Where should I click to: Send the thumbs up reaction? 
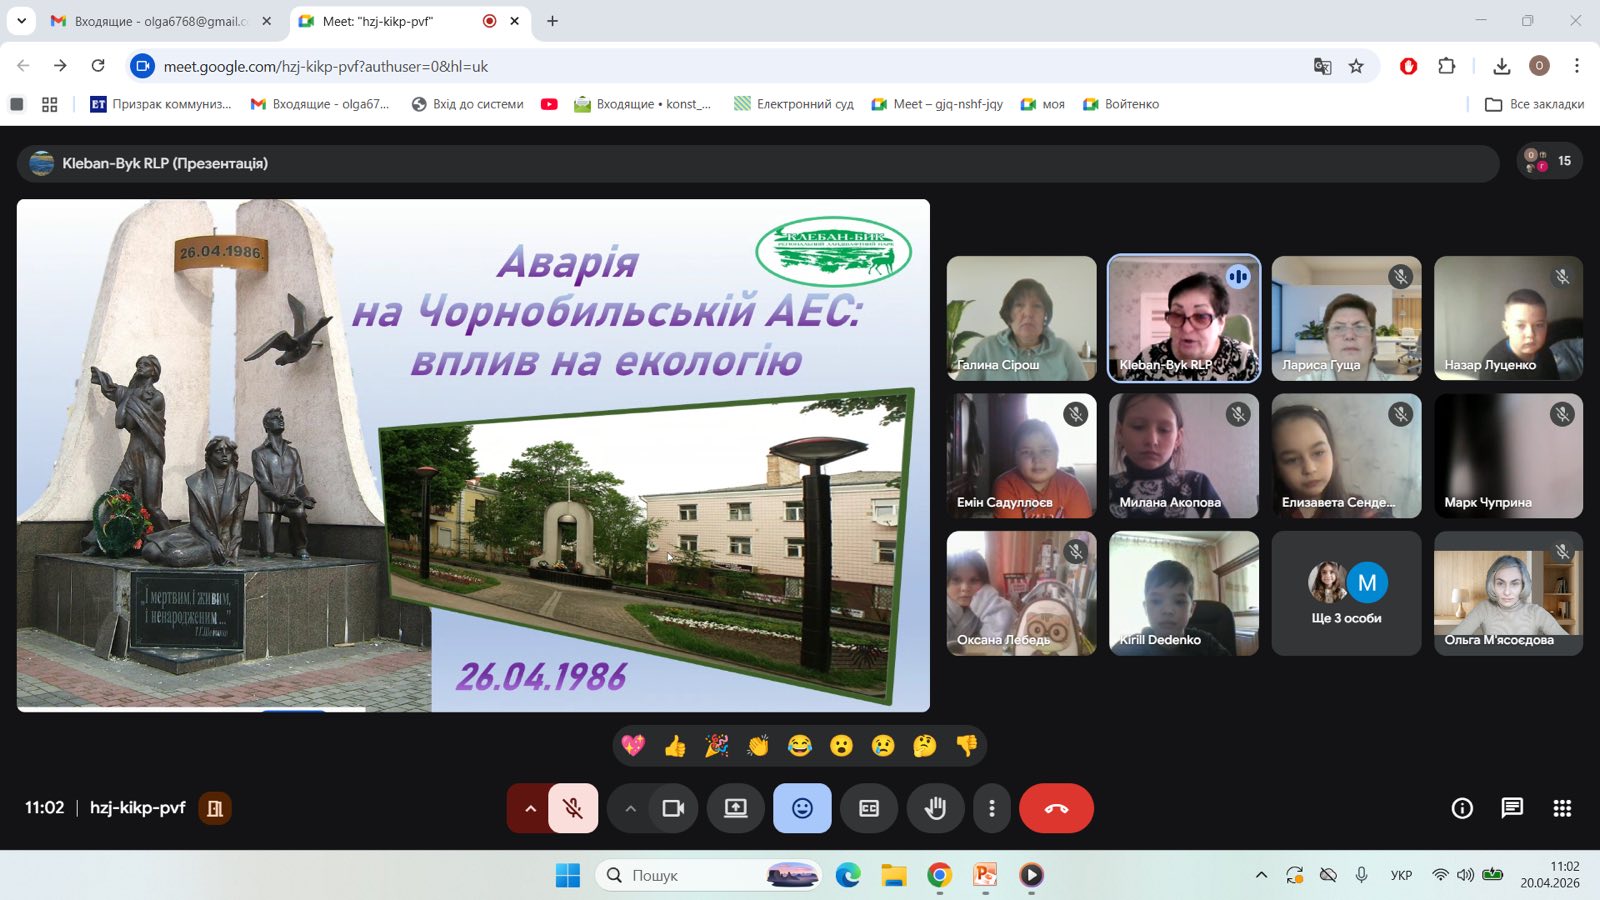click(675, 746)
